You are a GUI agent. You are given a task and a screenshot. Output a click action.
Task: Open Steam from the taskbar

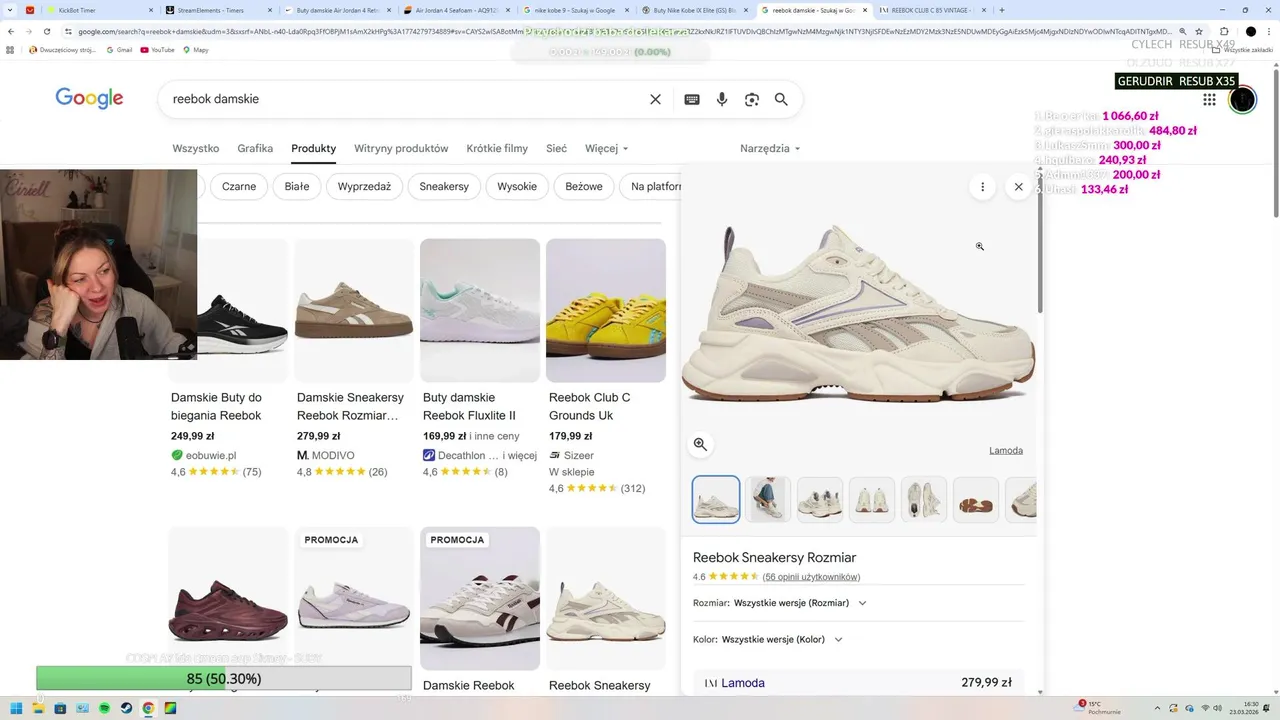tap(127, 708)
